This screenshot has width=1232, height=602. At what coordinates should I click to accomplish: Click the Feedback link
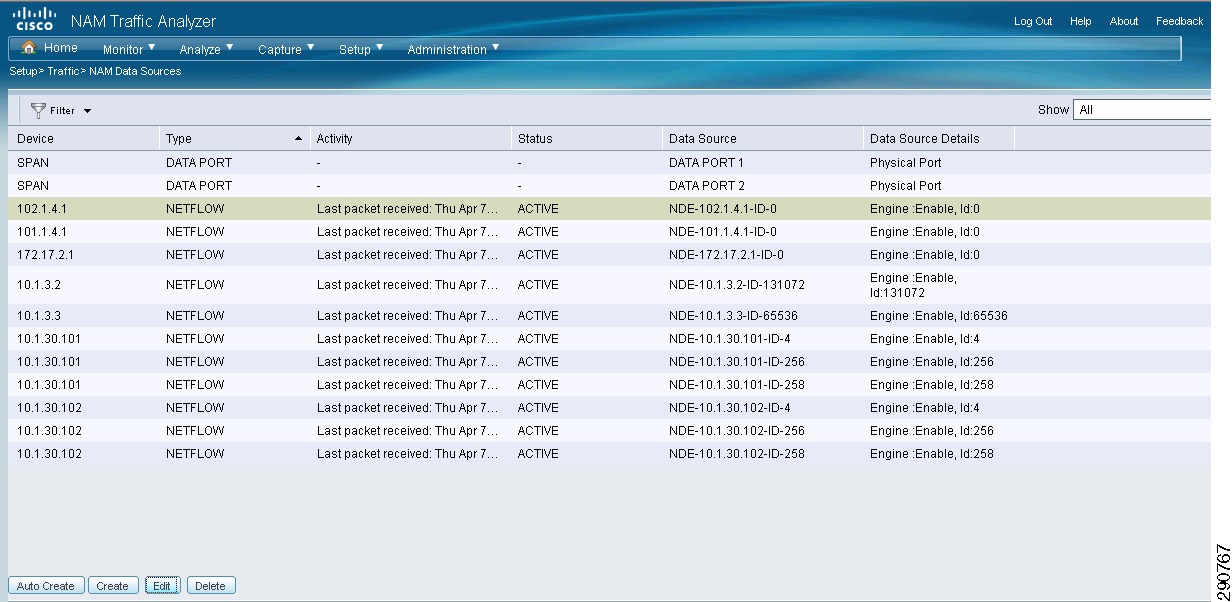pos(1179,21)
